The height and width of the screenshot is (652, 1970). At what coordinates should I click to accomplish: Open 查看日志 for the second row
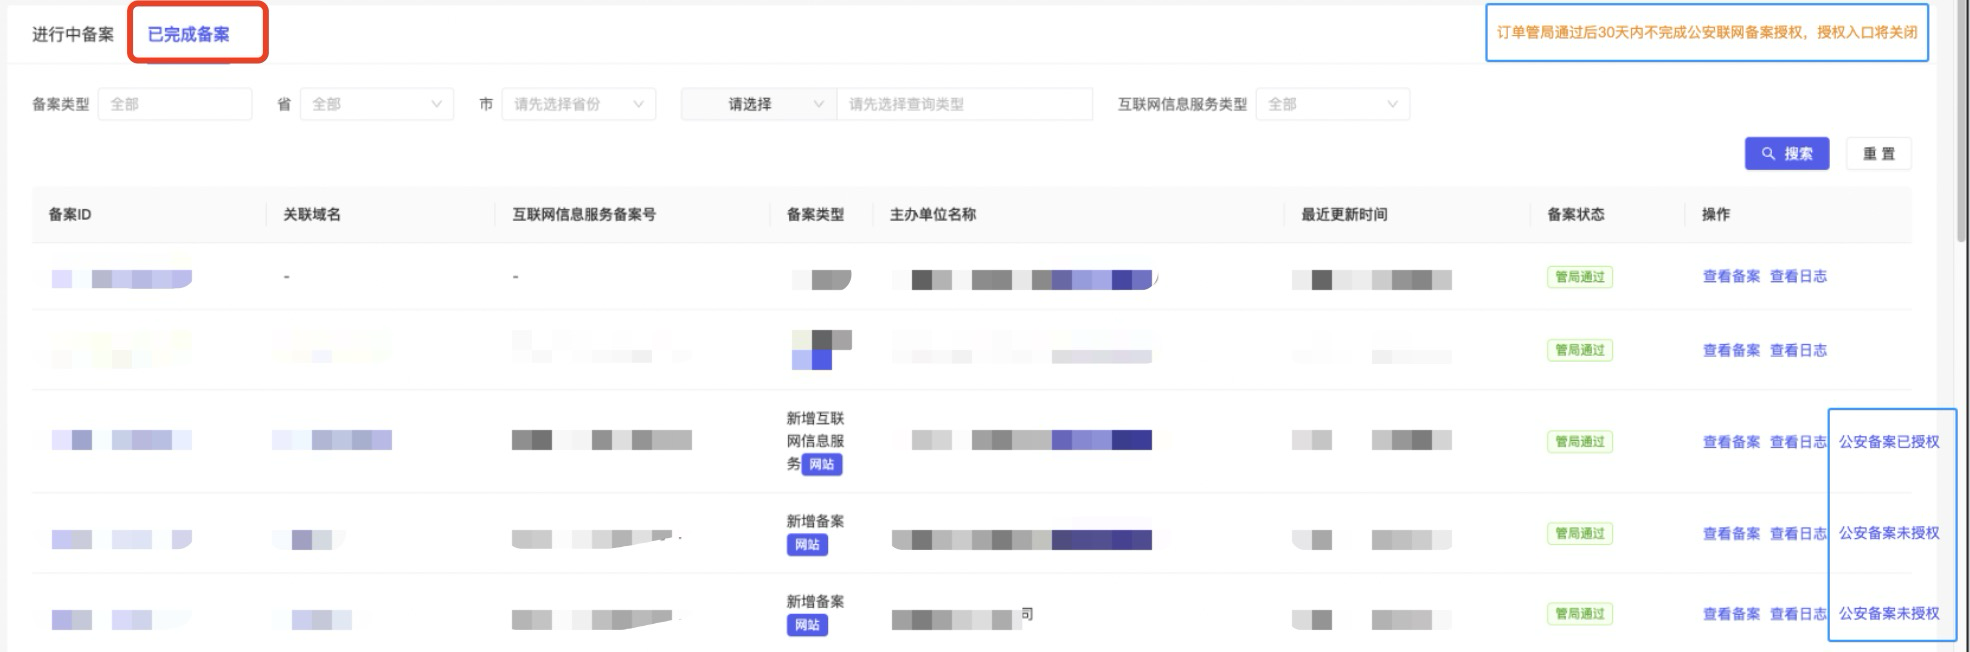tap(1798, 350)
